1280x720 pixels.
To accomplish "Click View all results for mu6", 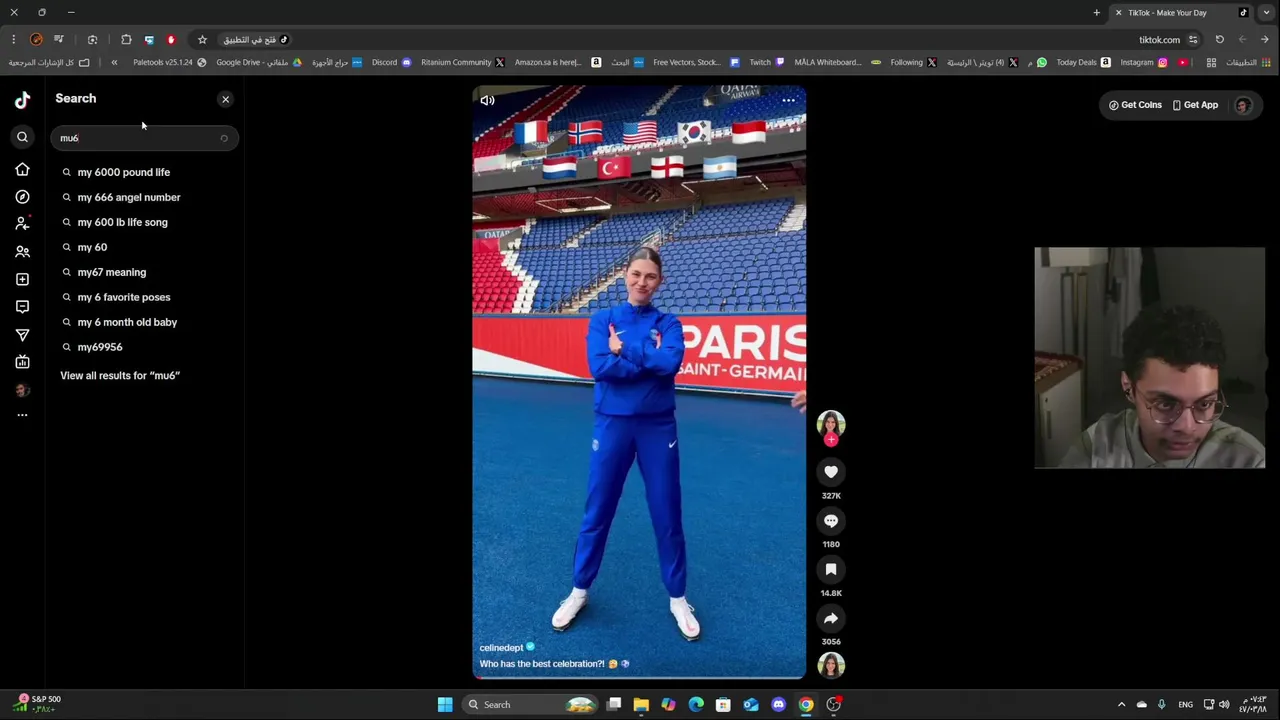I will point(120,375).
